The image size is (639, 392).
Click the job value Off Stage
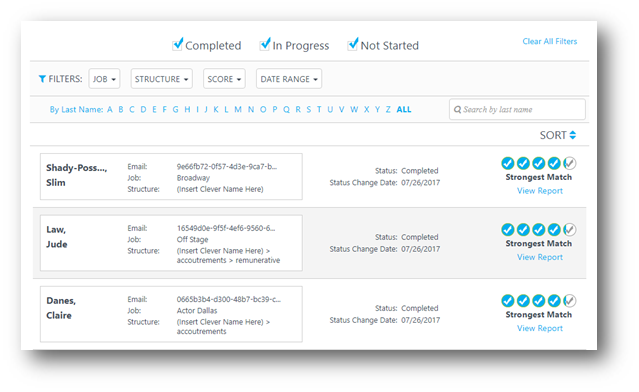tap(192, 239)
